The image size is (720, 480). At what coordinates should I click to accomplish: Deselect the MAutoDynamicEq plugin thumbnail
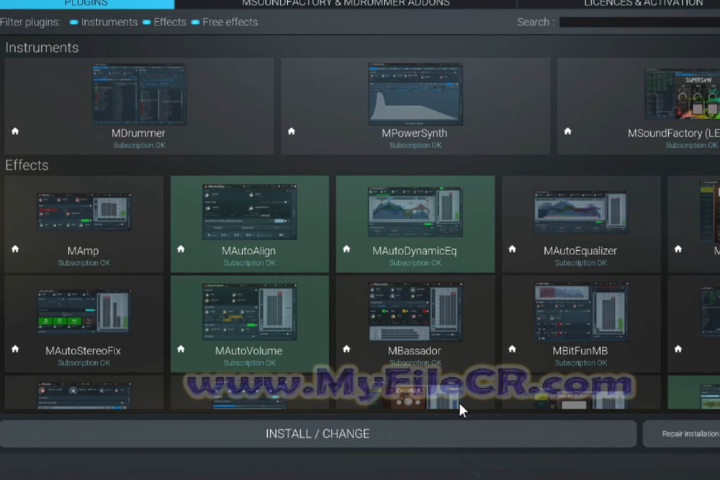pyautogui.click(x=415, y=212)
